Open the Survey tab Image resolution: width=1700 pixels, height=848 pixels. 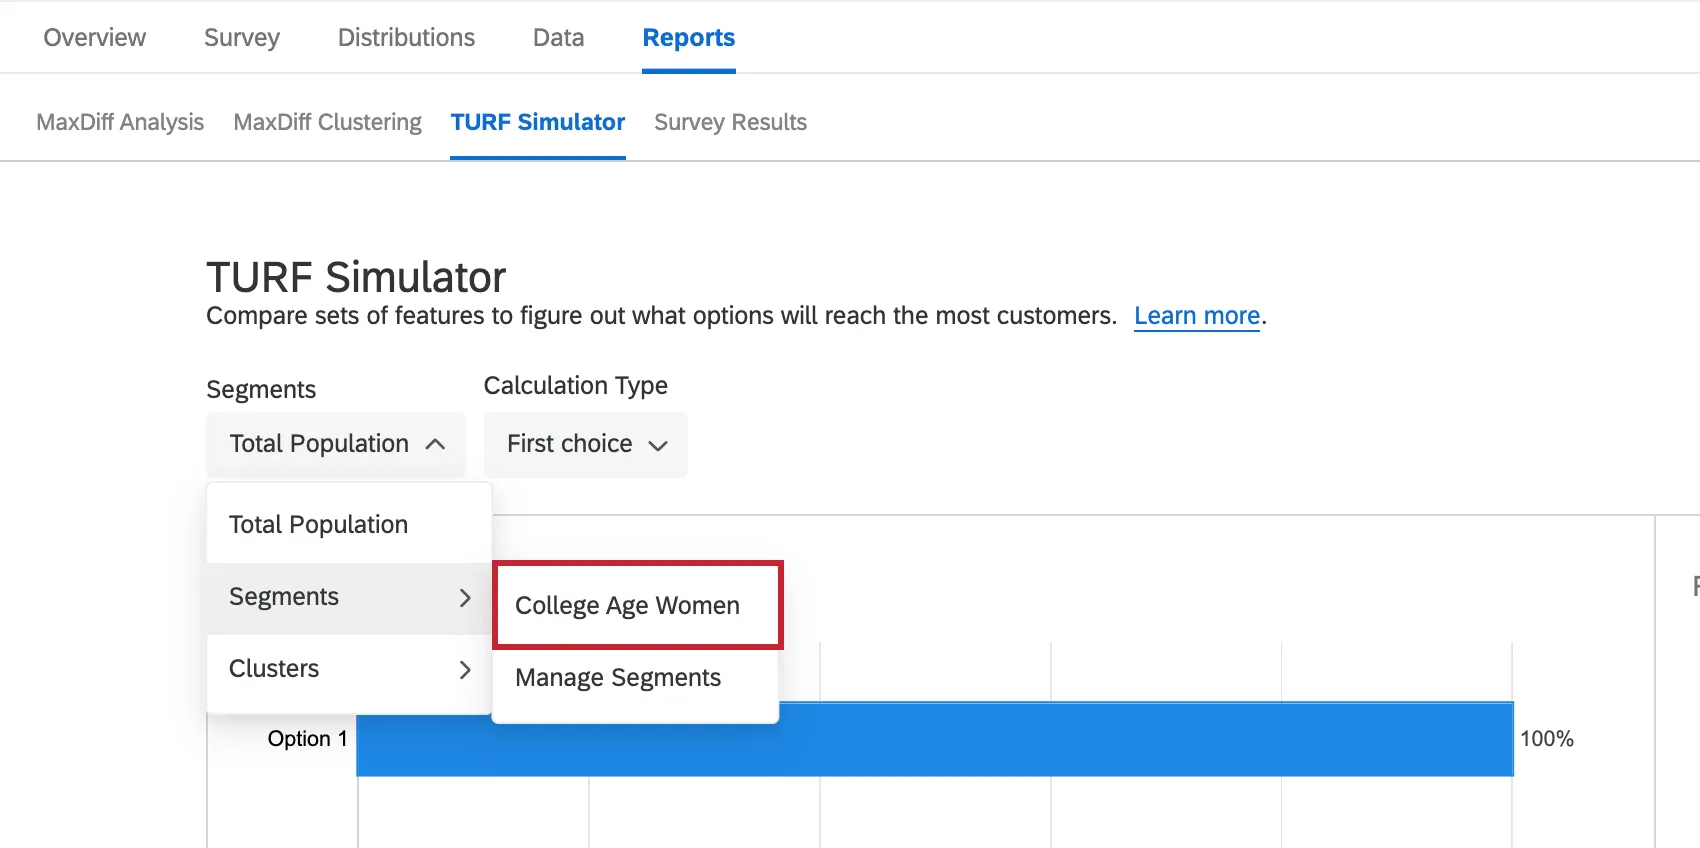click(x=240, y=37)
